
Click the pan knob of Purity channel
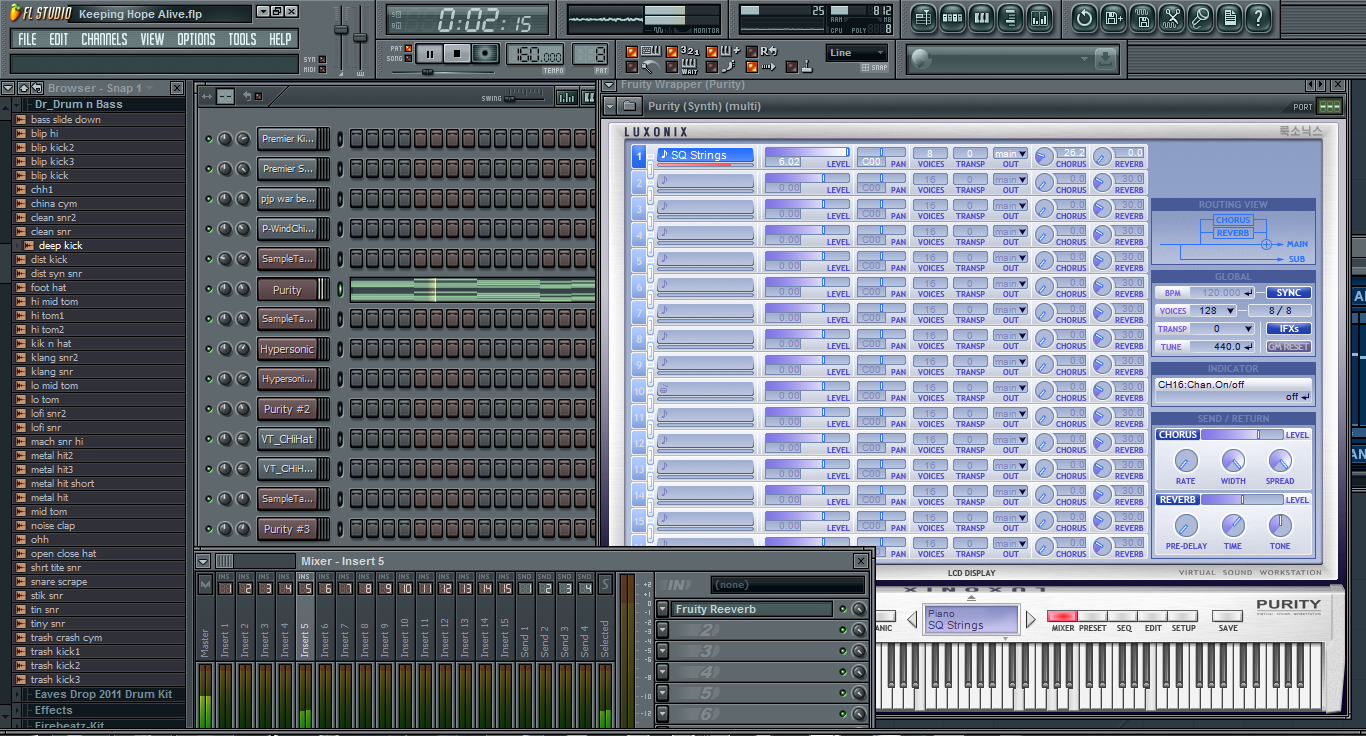pos(225,290)
